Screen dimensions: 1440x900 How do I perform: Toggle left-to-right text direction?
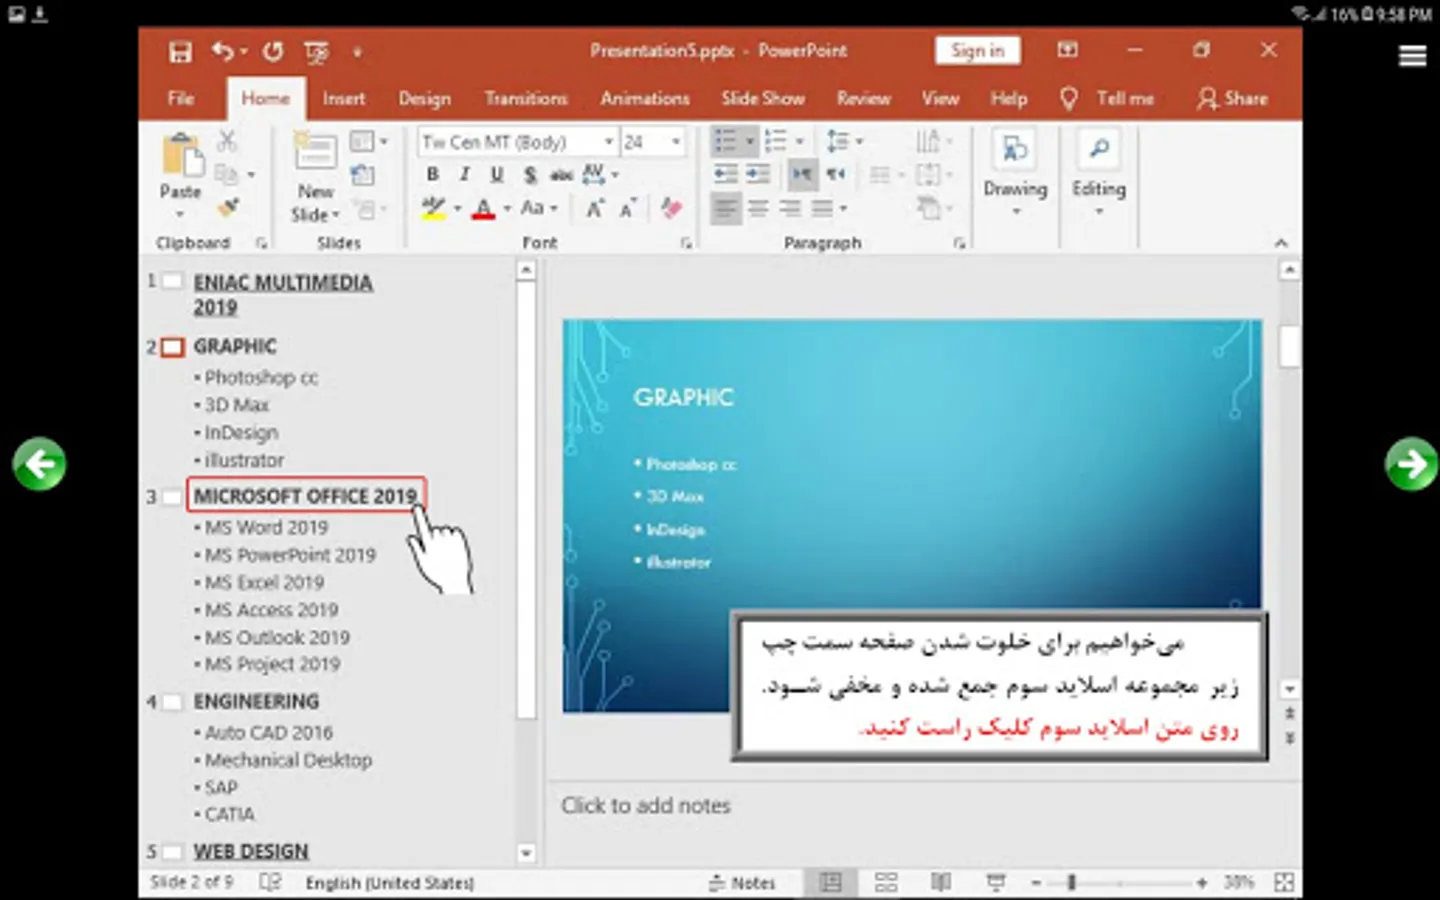(803, 174)
